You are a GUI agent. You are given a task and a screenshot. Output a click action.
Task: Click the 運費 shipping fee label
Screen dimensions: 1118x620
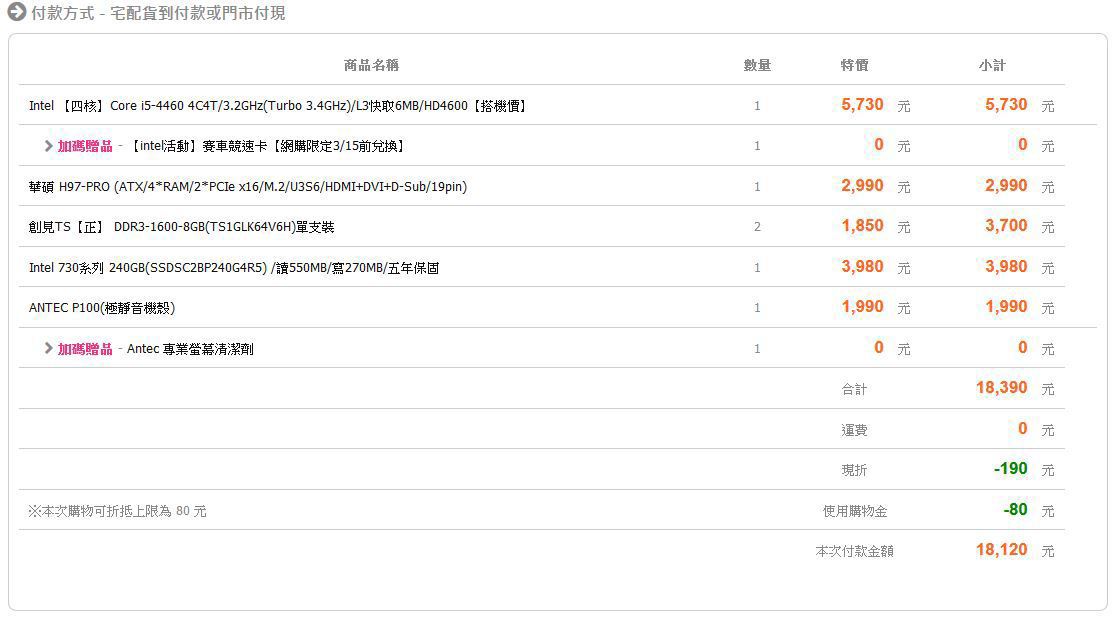(x=854, y=430)
